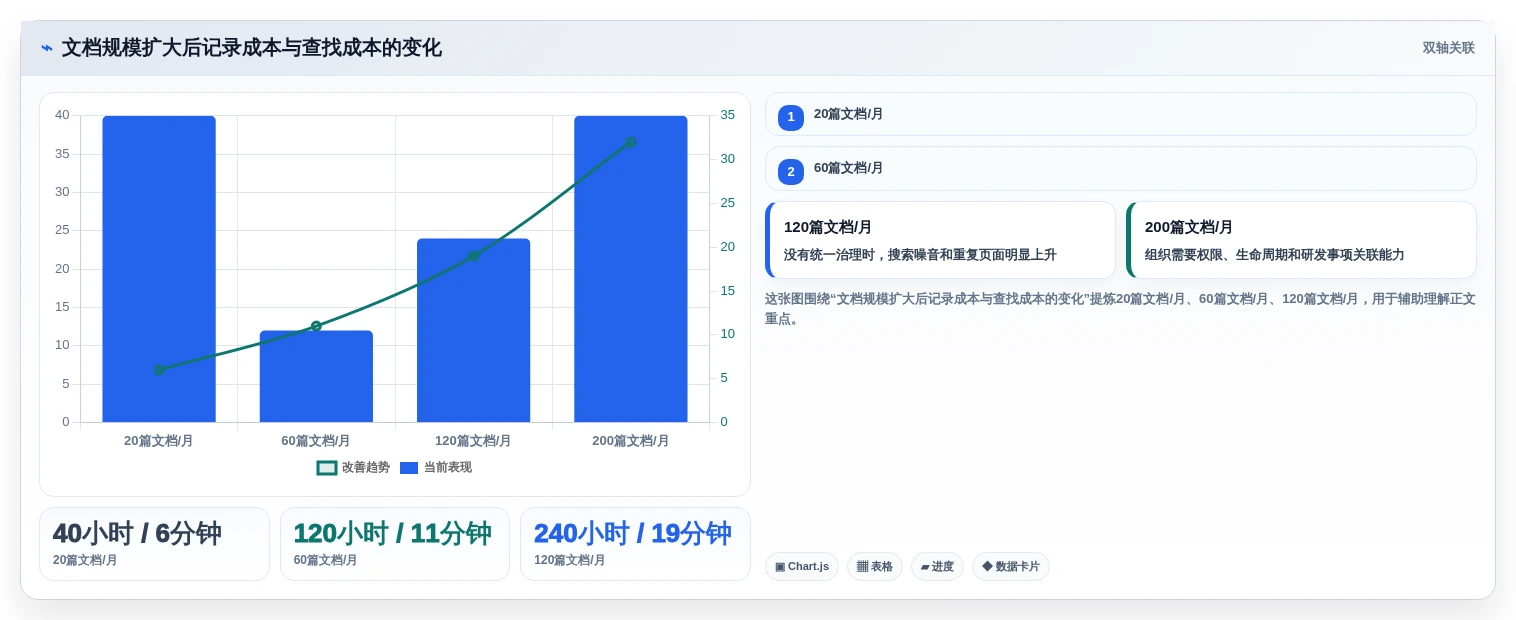Click the 240小时 / 19分钟 stat card

[x=635, y=544]
